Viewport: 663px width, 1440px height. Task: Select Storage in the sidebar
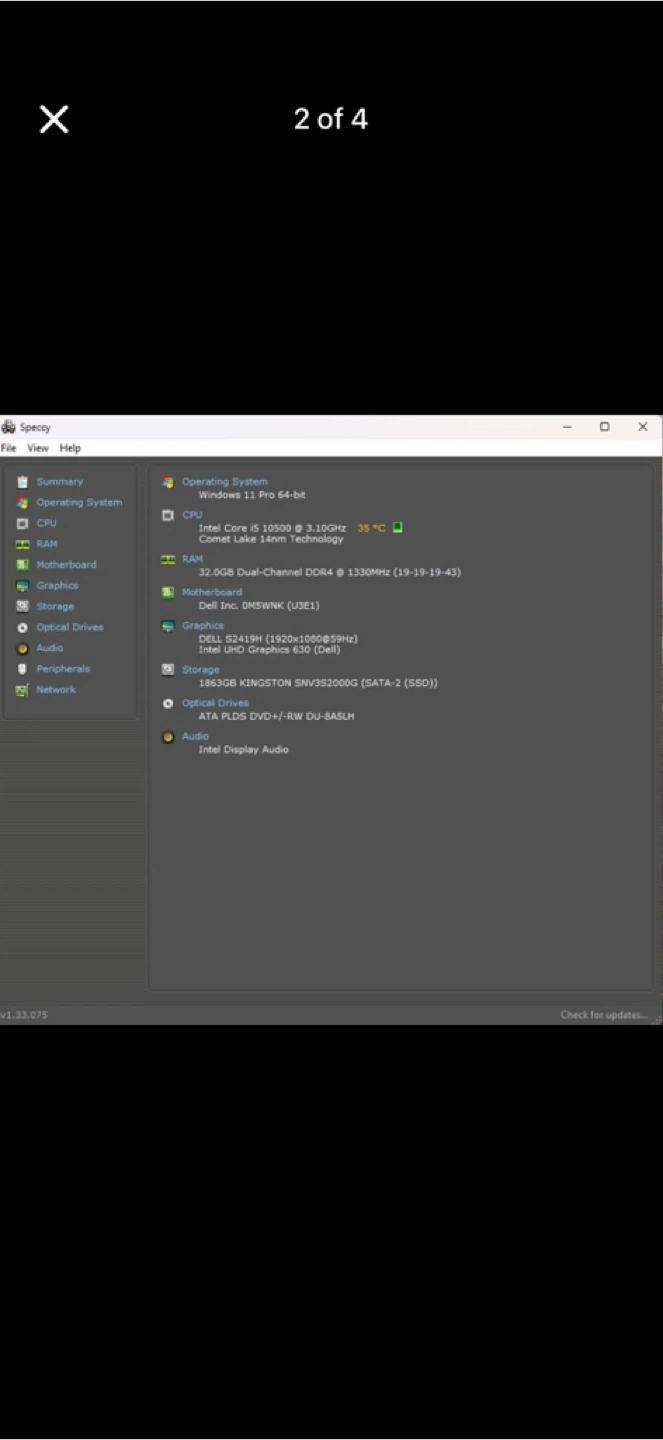[x=55, y=606]
